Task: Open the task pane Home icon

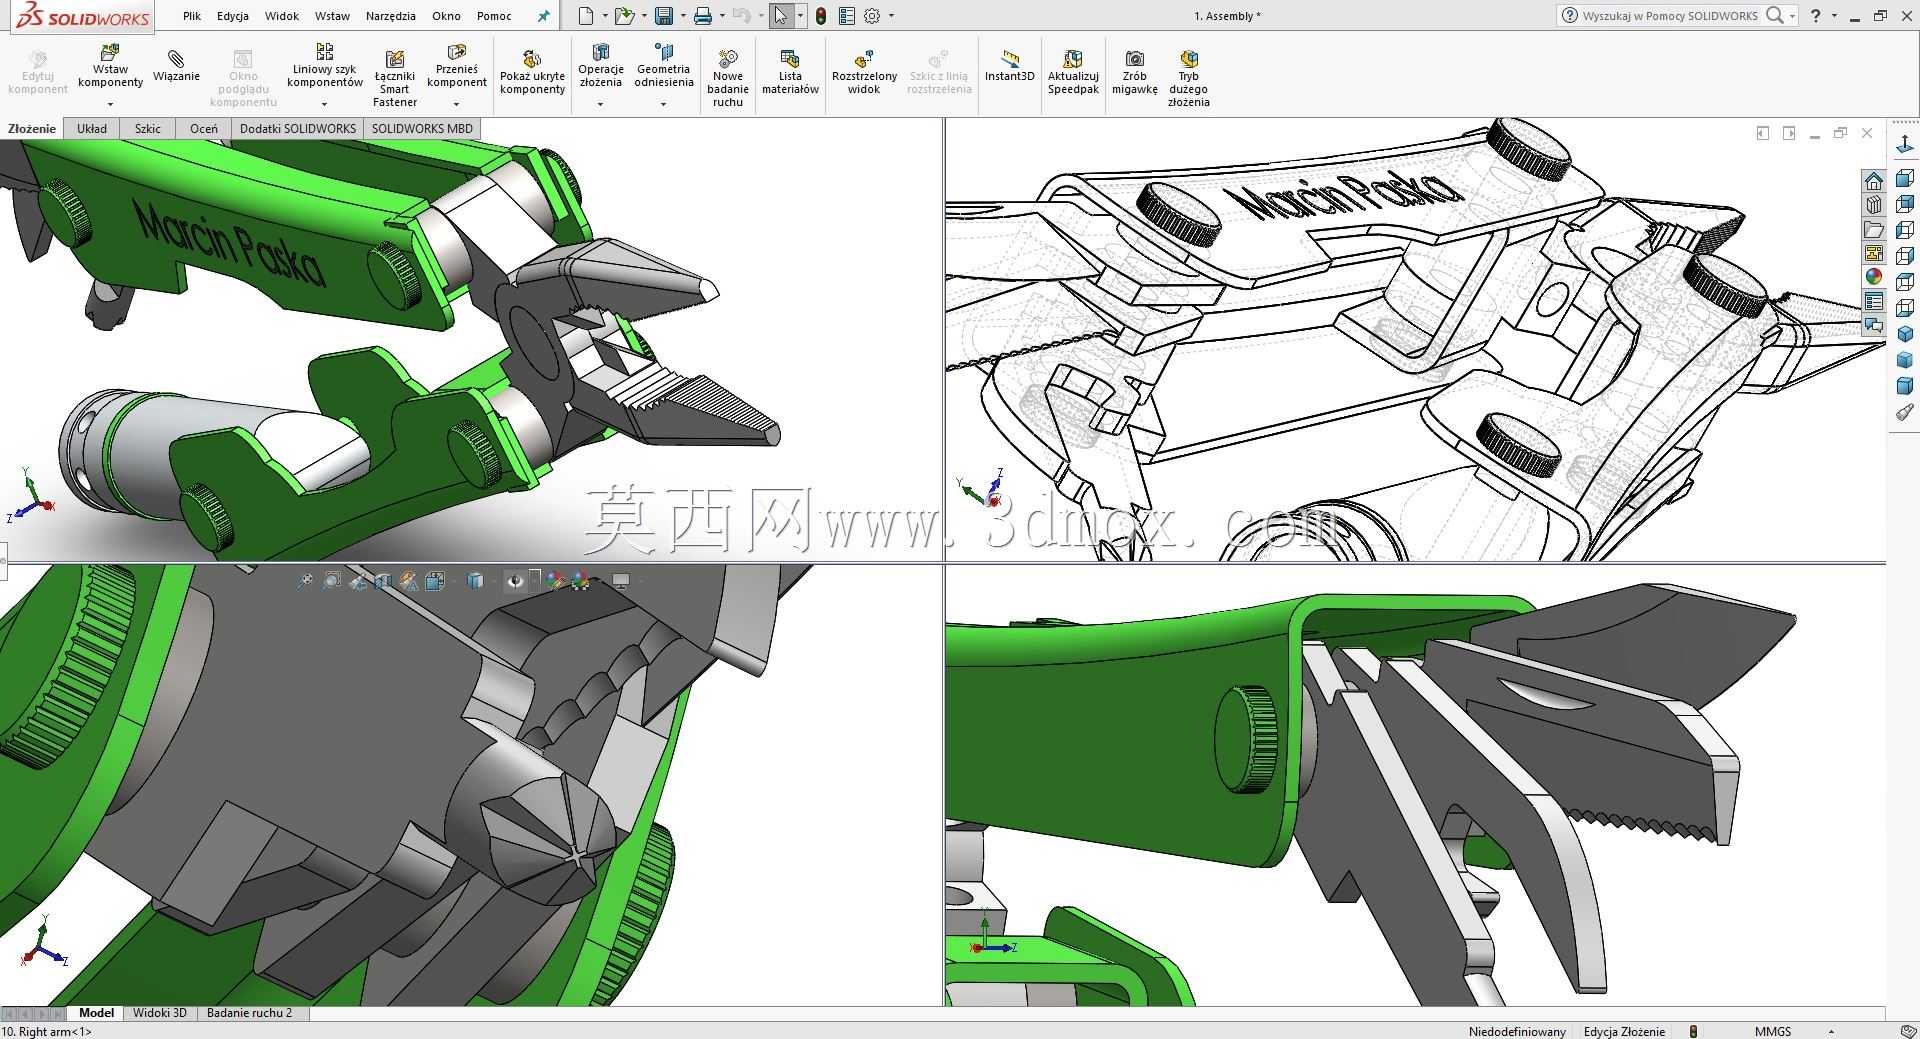Action: point(1873,181)
